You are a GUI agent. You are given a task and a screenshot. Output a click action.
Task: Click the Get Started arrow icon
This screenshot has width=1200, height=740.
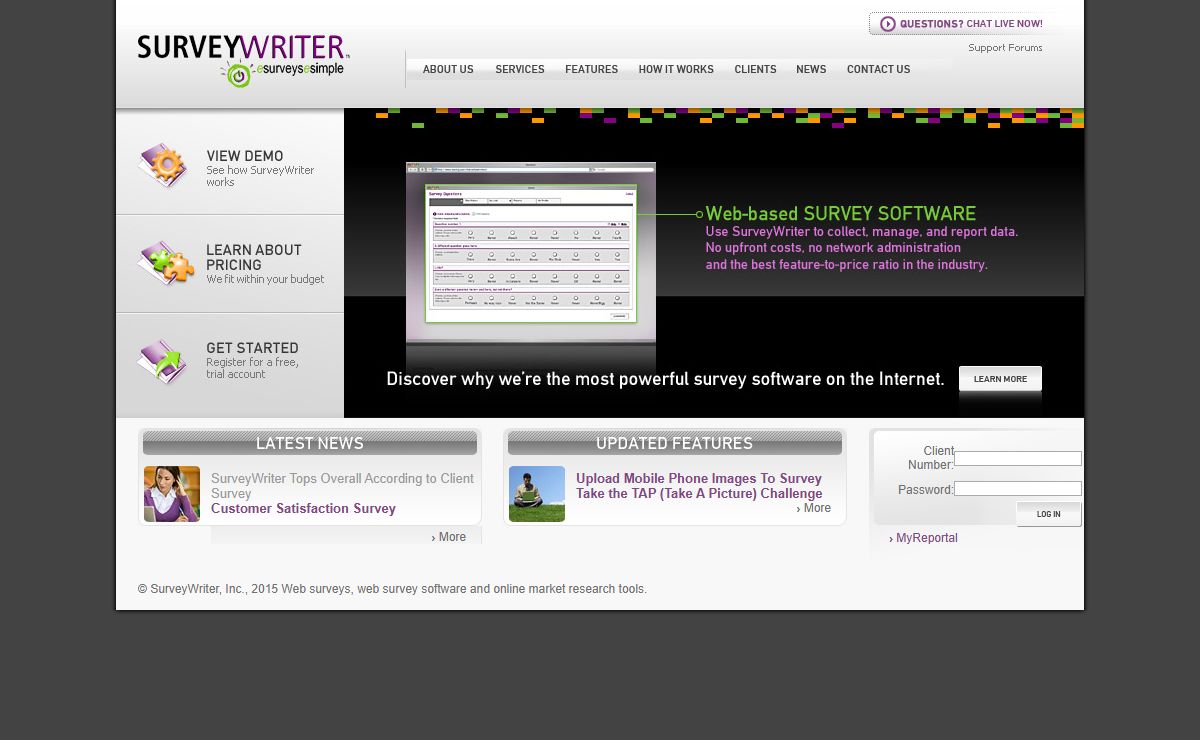[x=163, y=362]
